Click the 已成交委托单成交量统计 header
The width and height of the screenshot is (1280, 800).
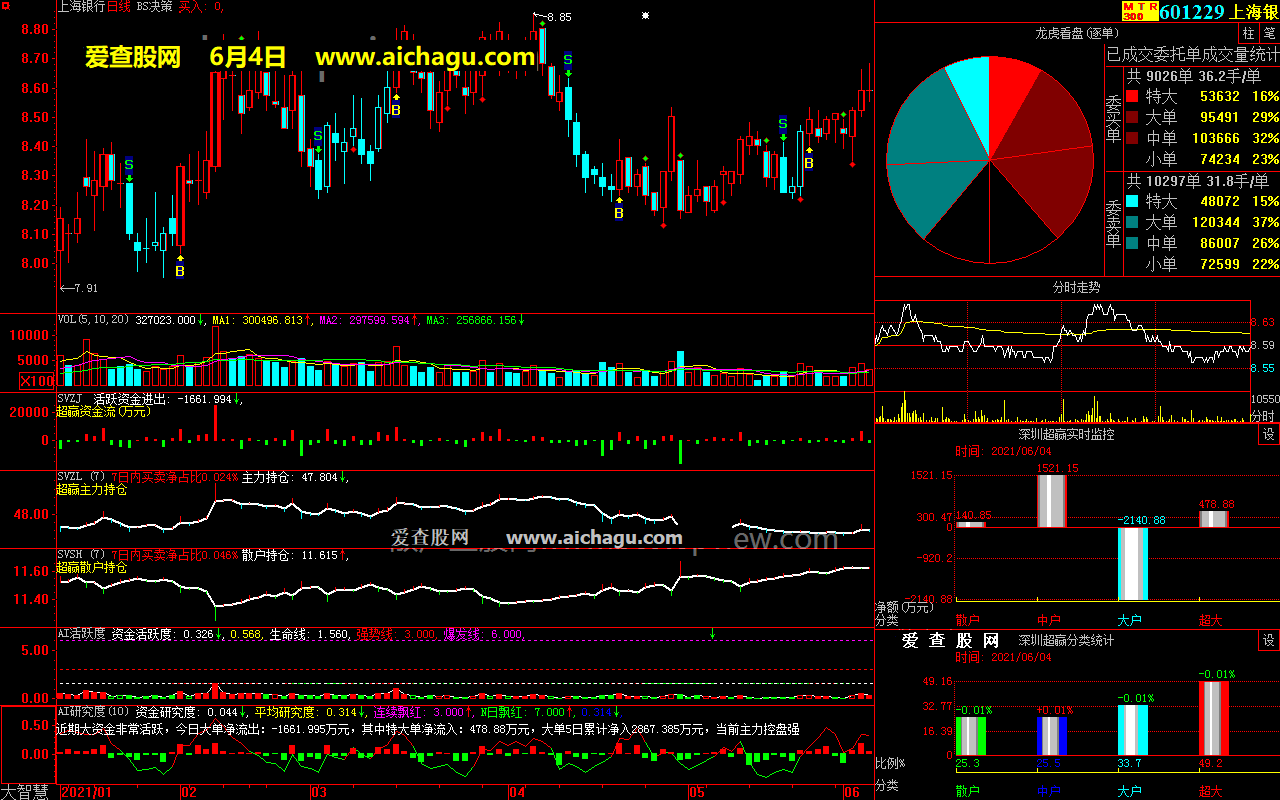(x=1192, y=54)
